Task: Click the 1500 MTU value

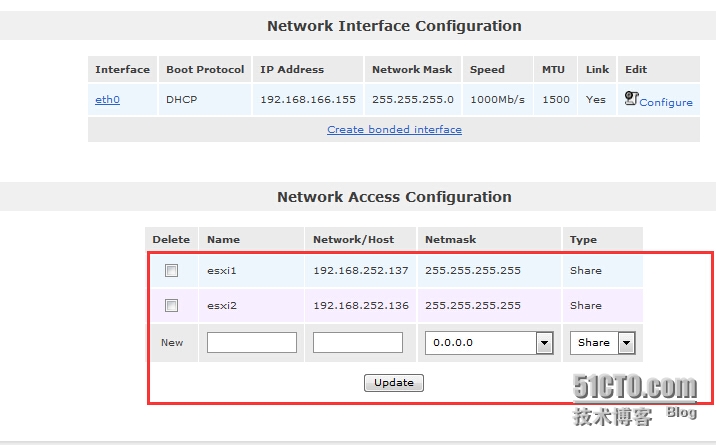Action: [x=556, y=99]
